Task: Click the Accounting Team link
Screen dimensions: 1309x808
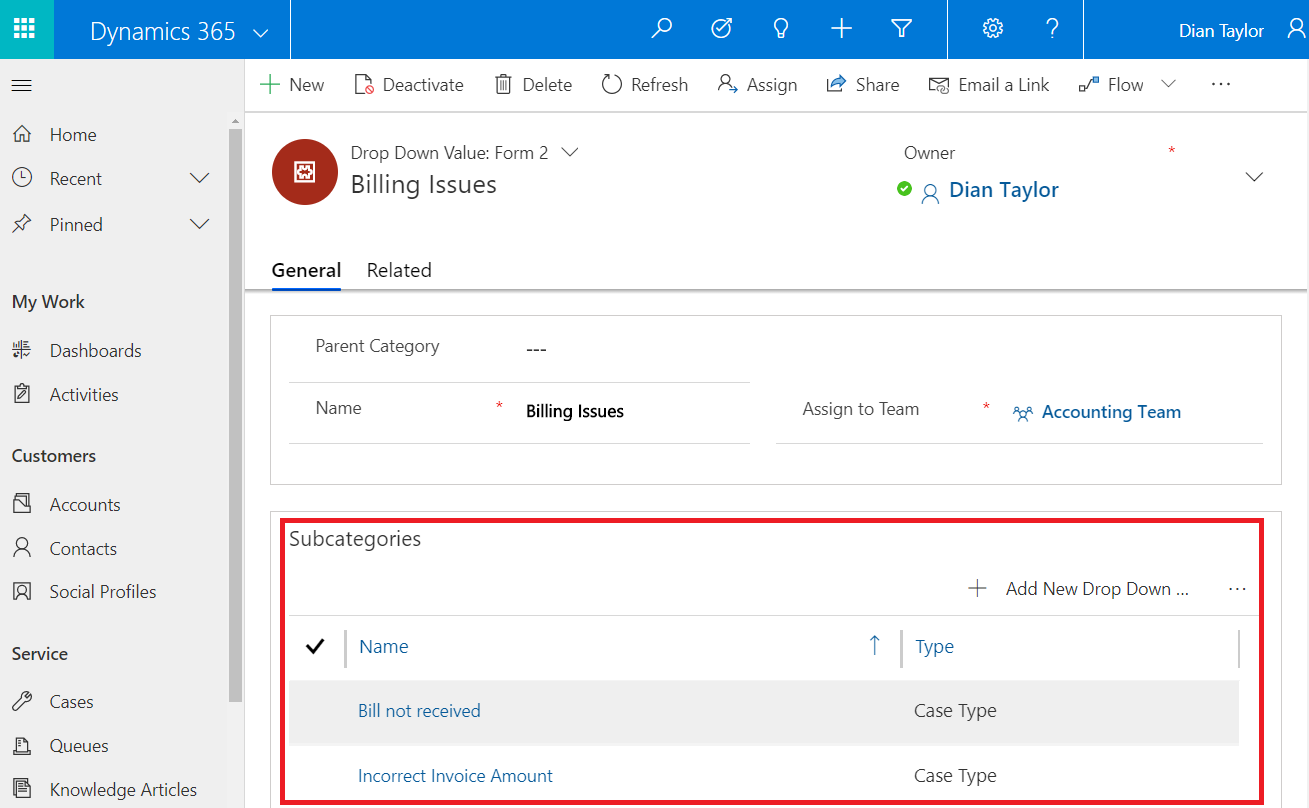Action: [x=1110, y=412]
